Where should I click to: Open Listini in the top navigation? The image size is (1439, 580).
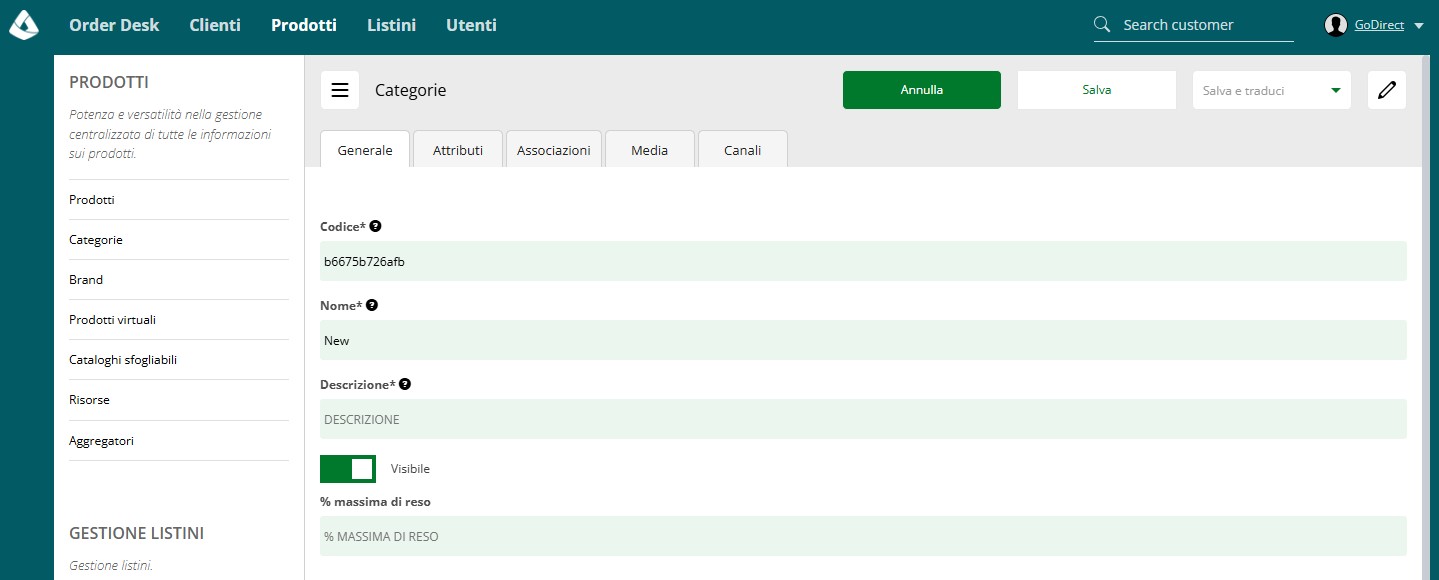[391, 25]
